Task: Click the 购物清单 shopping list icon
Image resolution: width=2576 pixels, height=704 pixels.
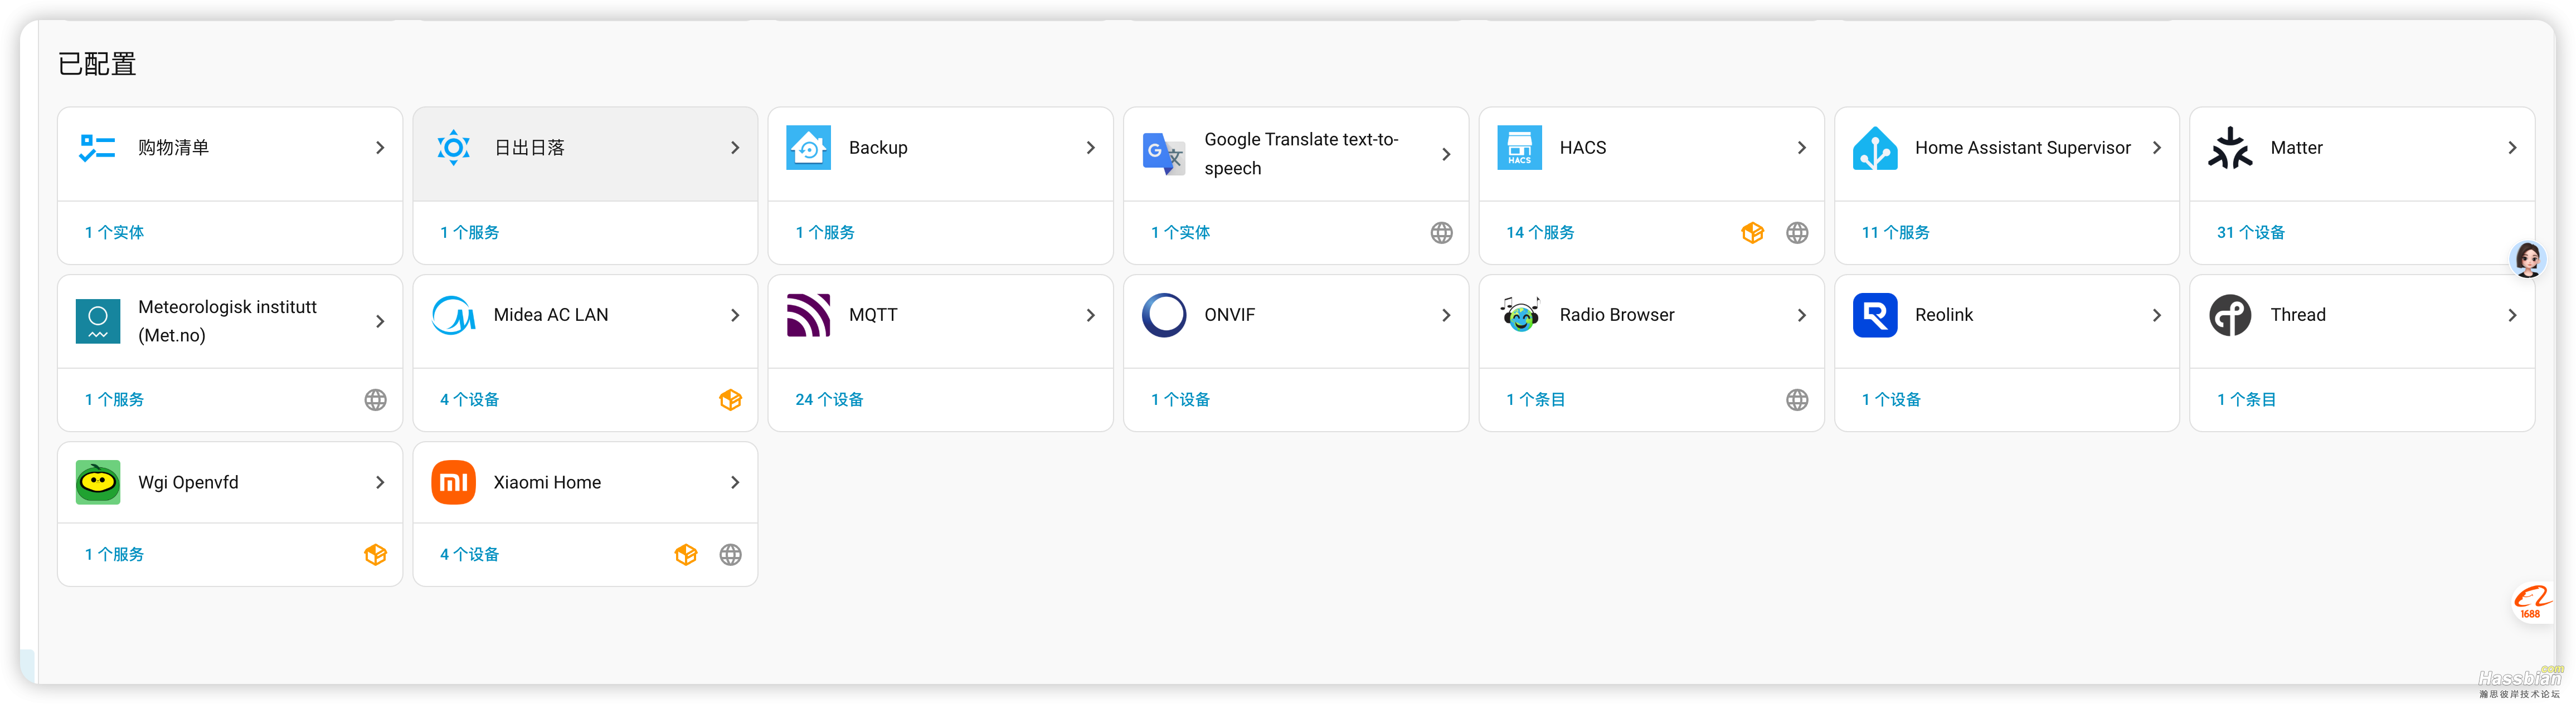Action: pos(97,148)
